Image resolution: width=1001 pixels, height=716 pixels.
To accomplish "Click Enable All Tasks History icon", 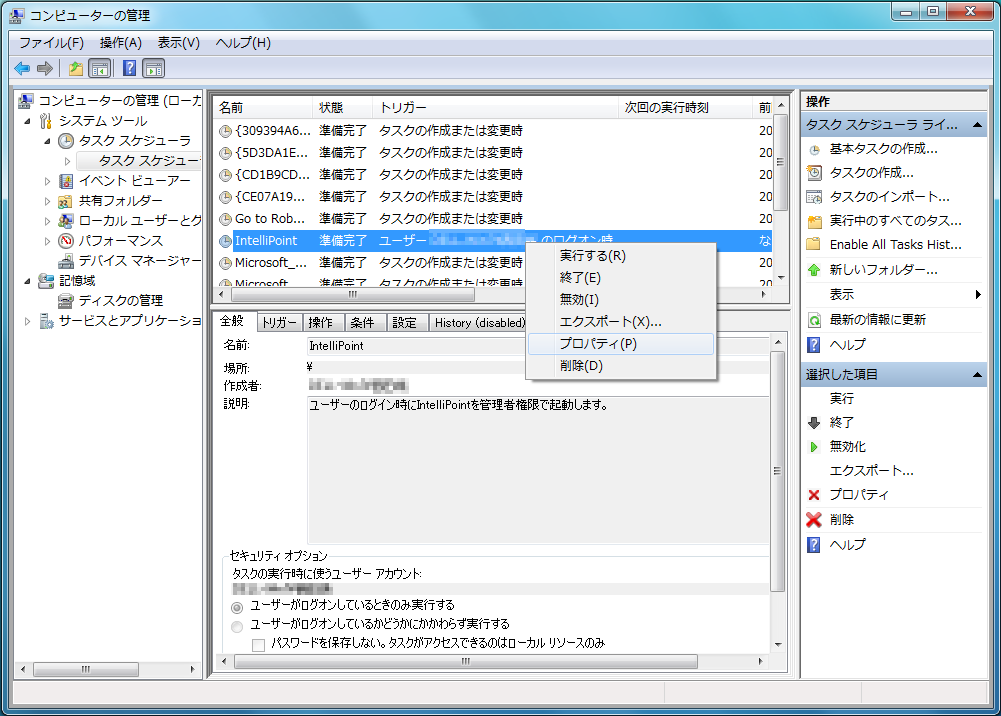I will point(813,244).
